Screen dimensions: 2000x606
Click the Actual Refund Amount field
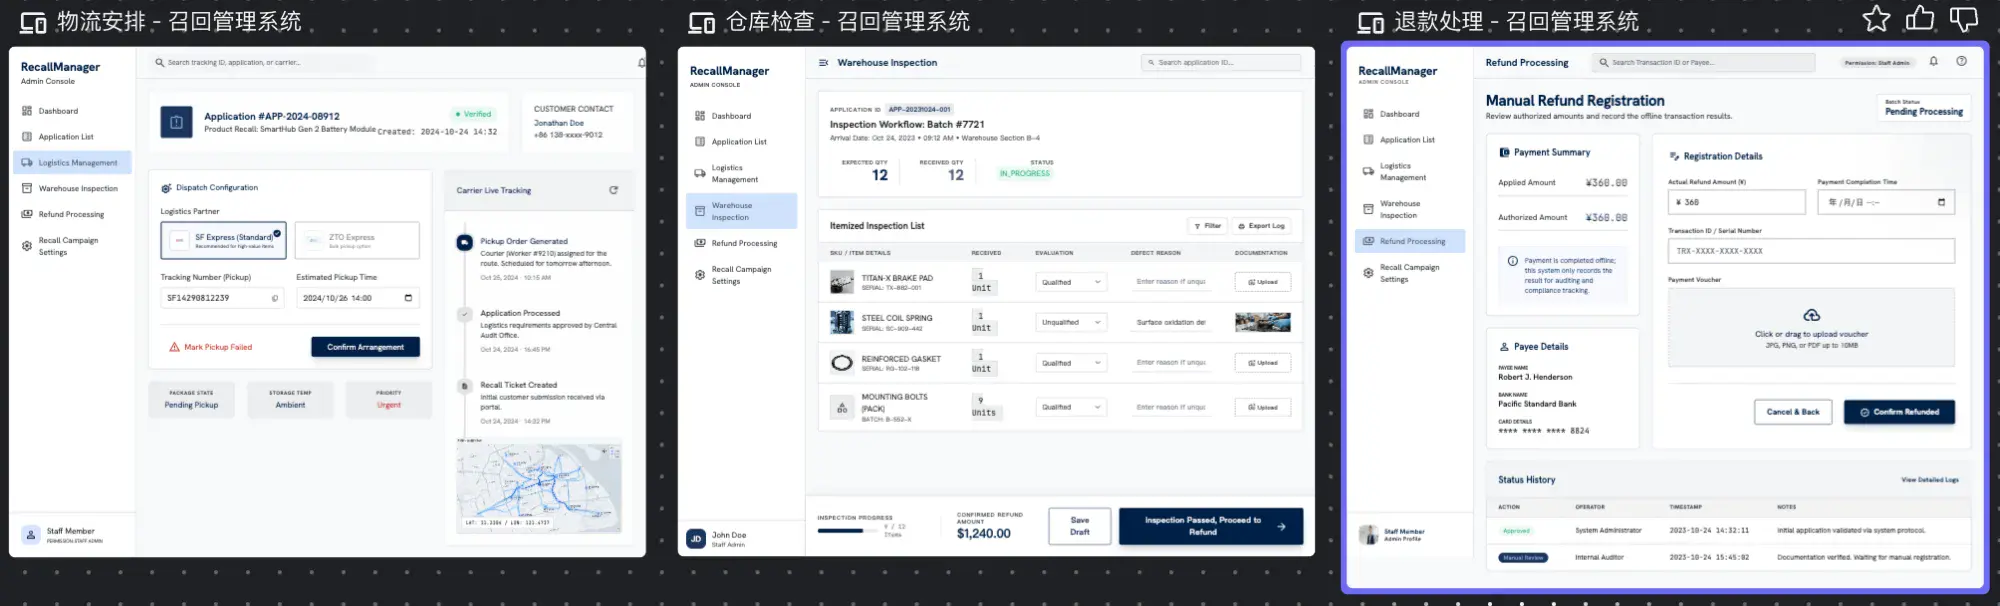coord(1736,202)
